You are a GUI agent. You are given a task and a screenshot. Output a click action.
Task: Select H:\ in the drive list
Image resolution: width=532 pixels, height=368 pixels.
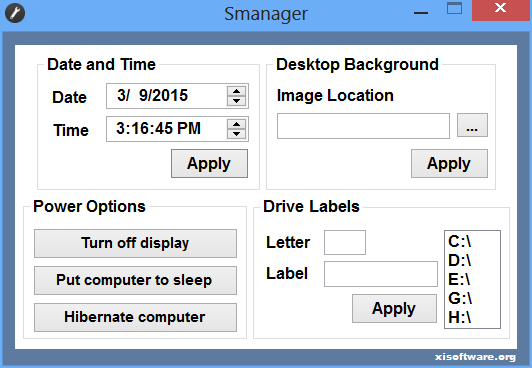472,317
